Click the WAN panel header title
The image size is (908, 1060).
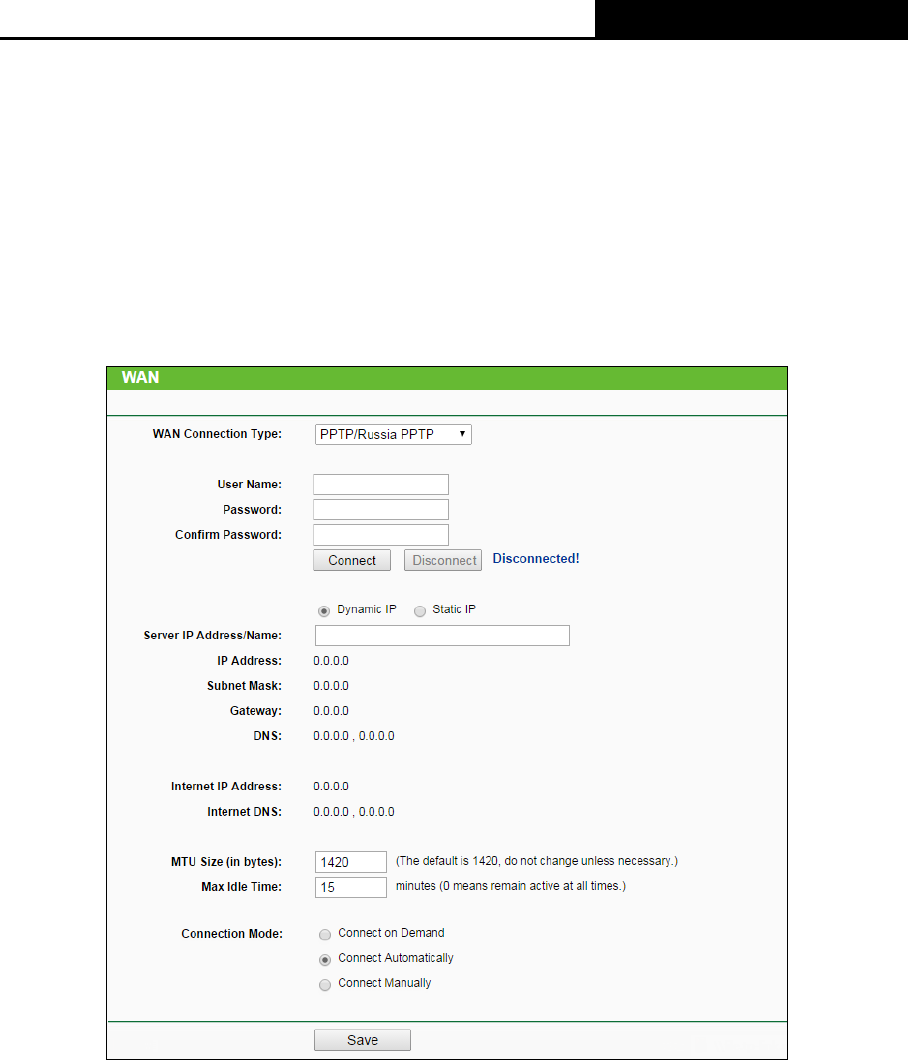(141, 377)
